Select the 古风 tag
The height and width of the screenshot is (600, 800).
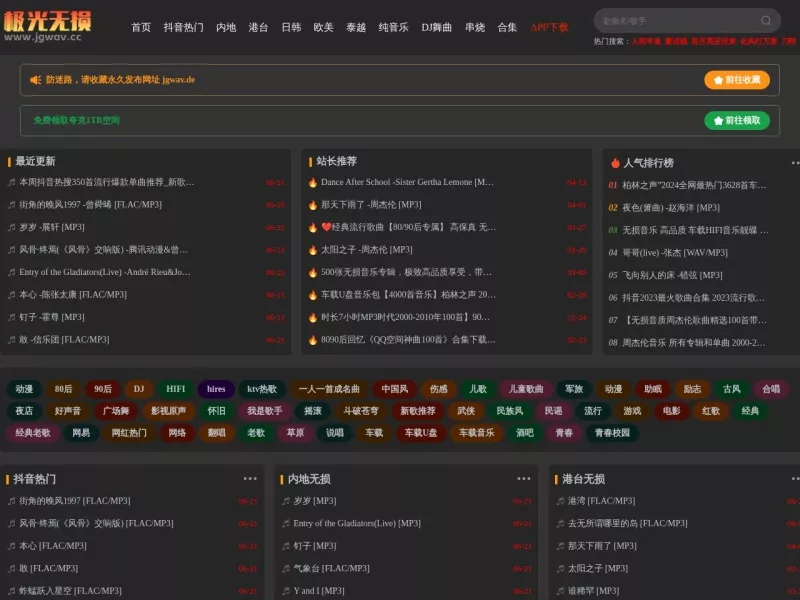tap(732, 389)
